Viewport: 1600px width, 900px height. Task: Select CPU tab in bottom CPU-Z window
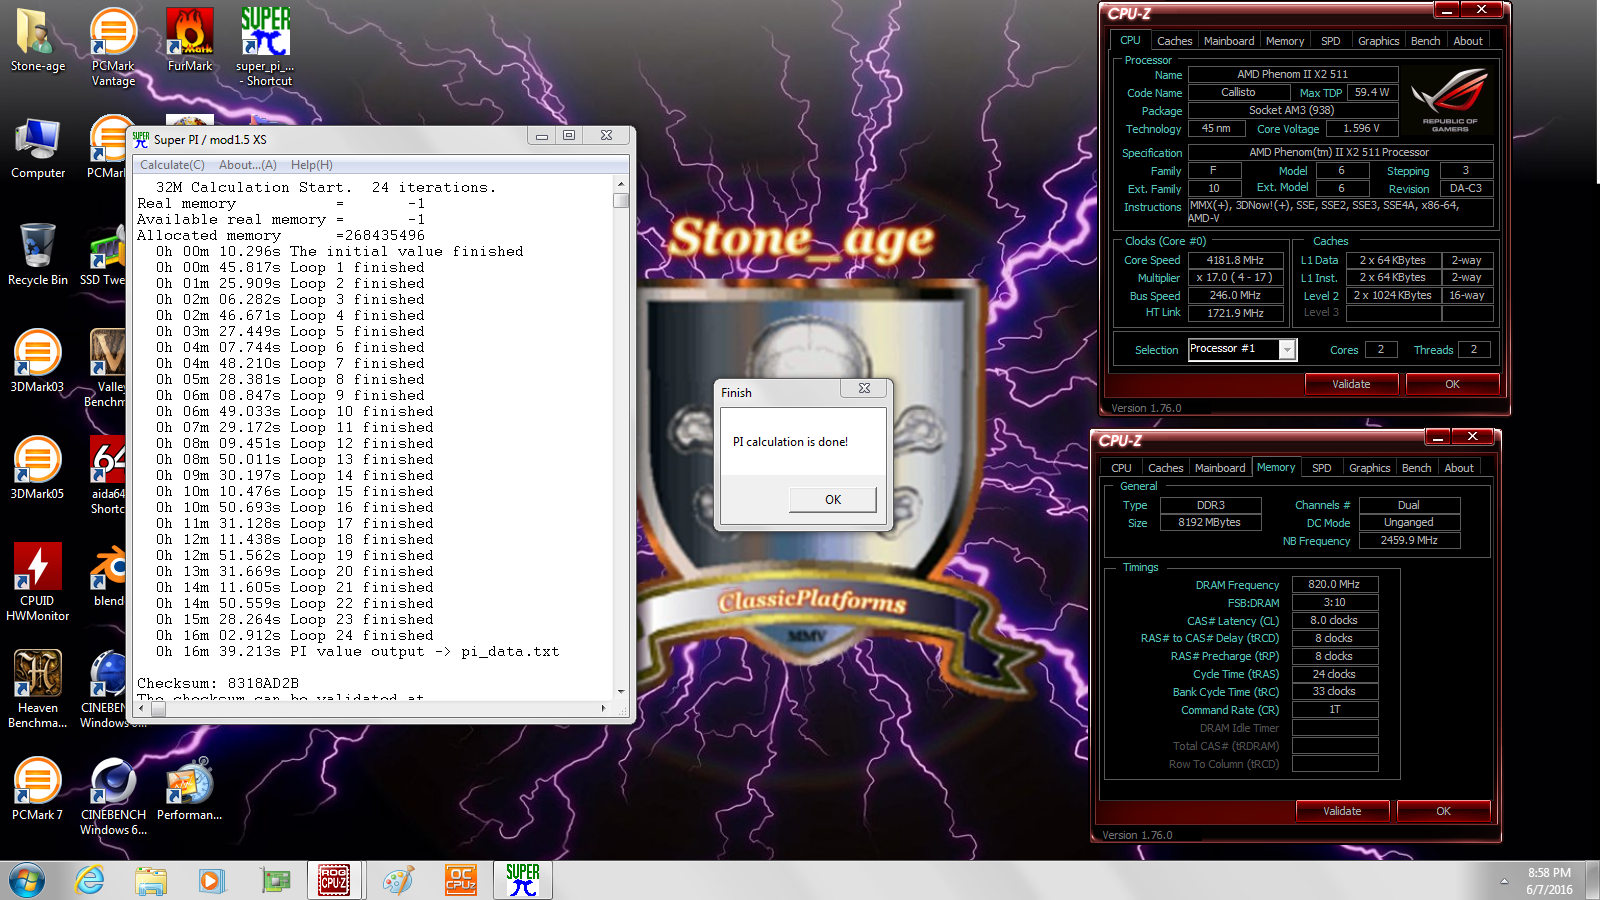pos(1121,468)
